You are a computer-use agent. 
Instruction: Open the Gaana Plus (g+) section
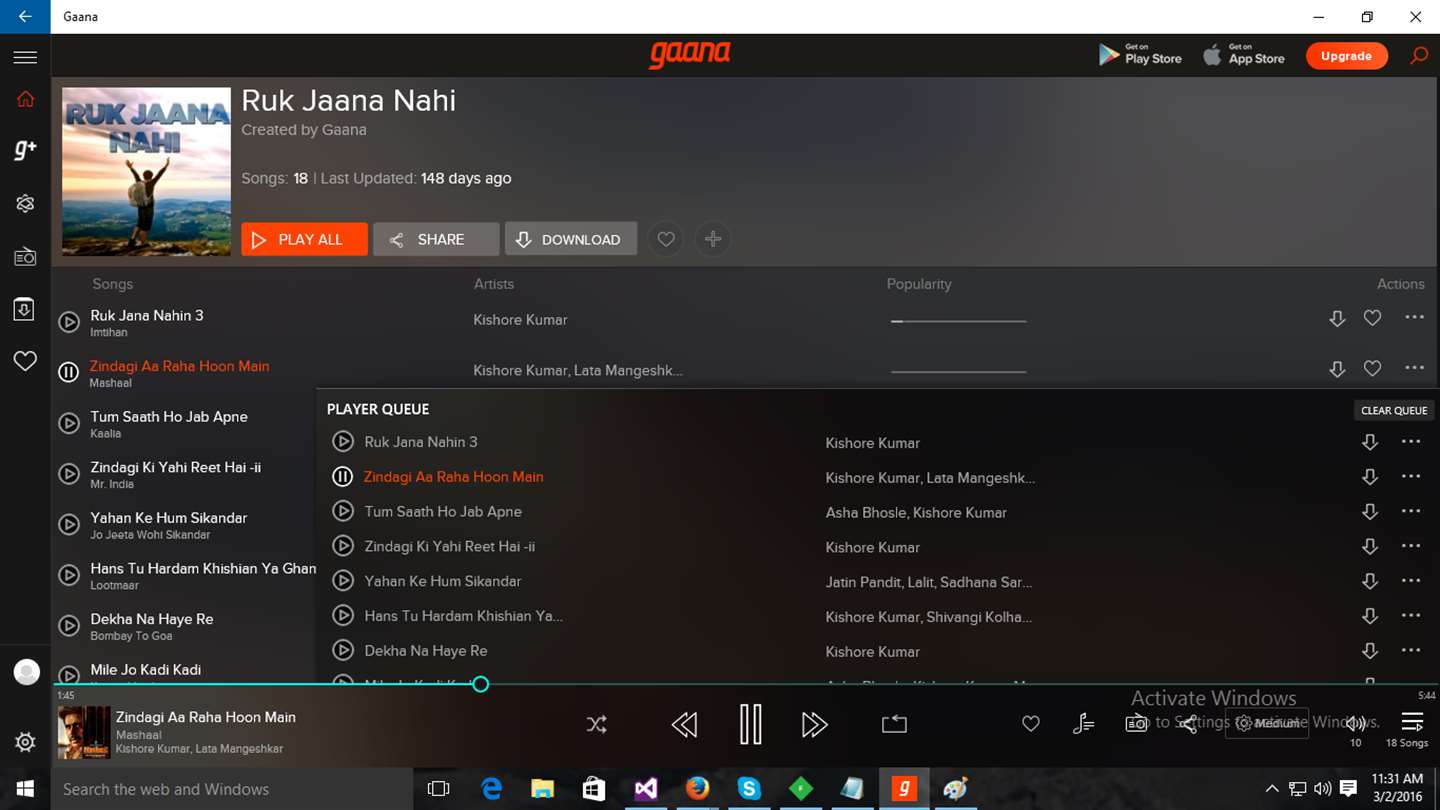(25, 150)
